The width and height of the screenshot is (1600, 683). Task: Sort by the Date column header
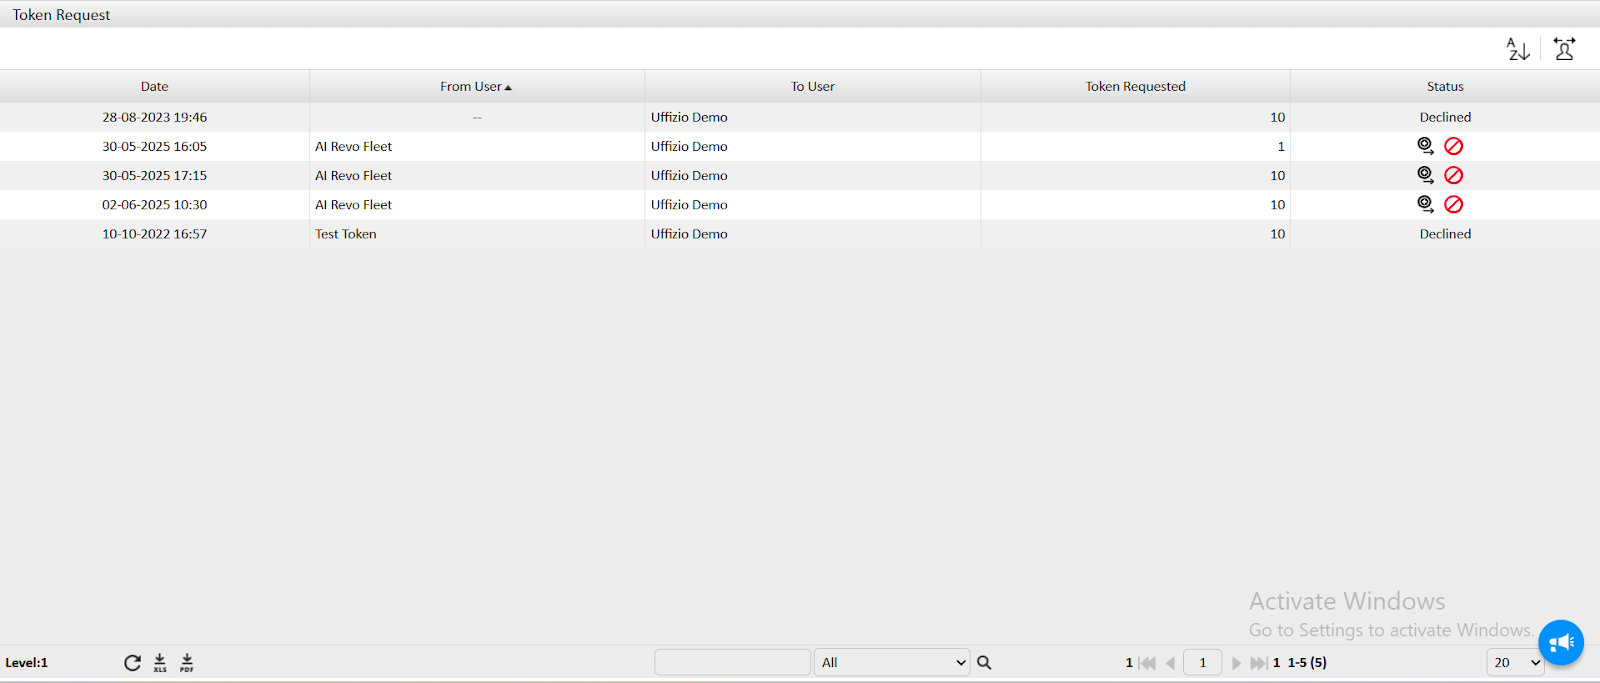154,87
